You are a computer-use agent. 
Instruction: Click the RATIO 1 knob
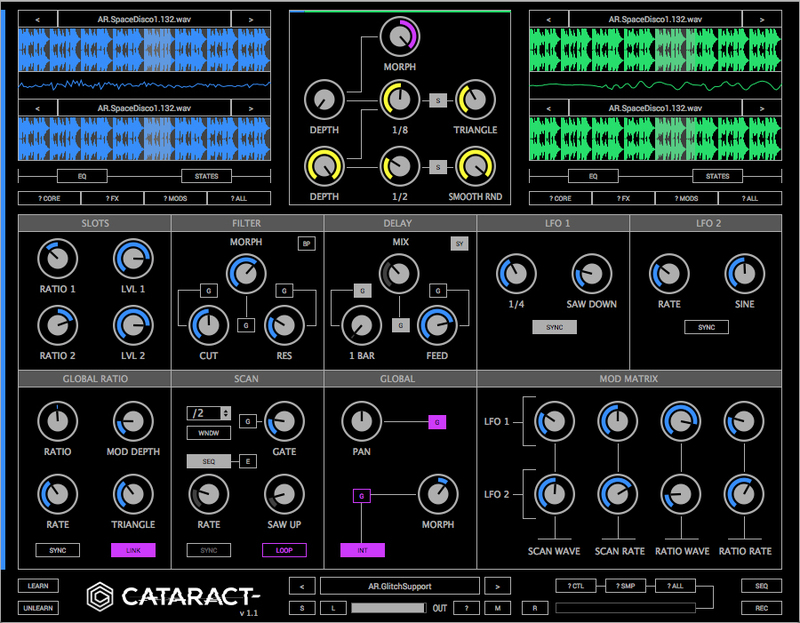58,259
